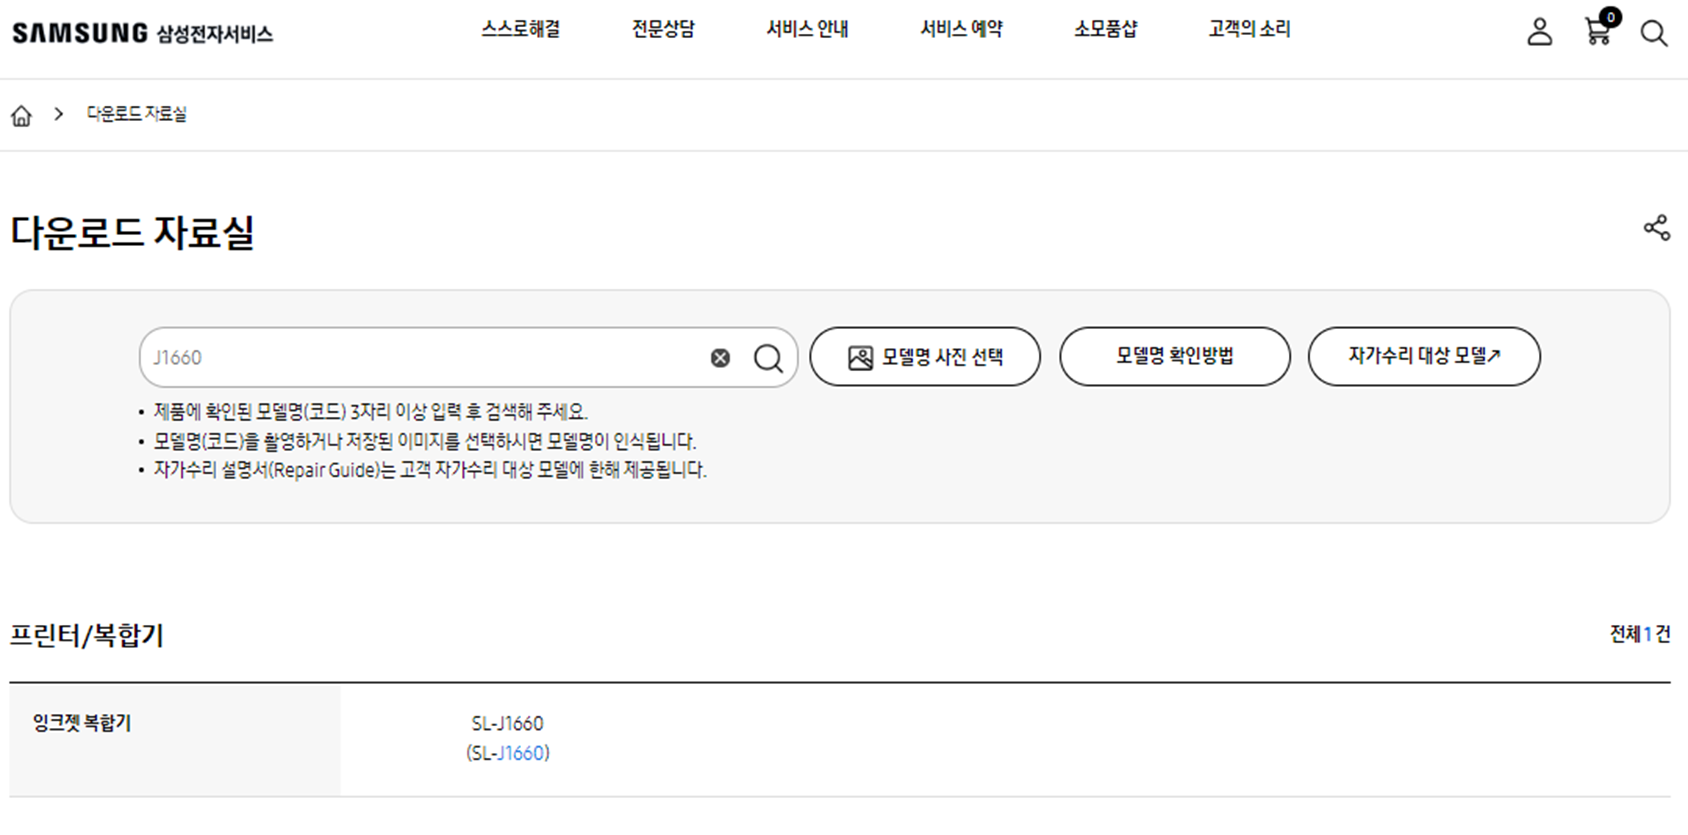1688x835 pixels.
Task: Clear the model search field text
Action: (720, 358)
